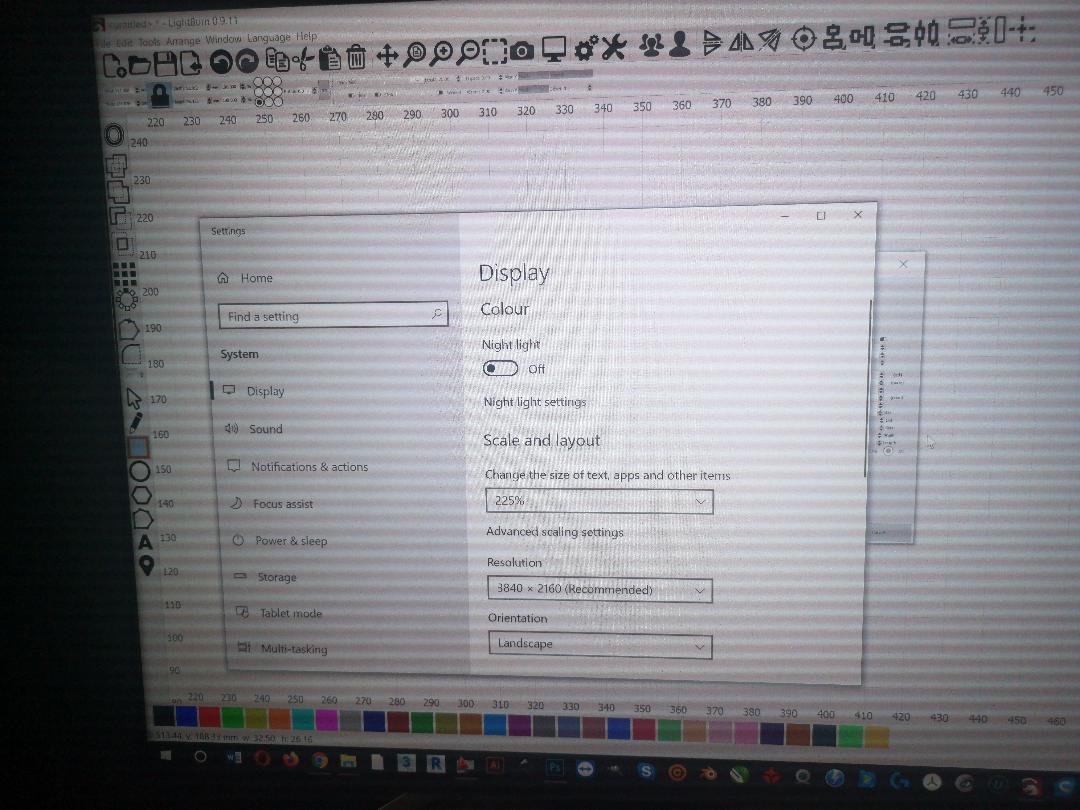Turn on the Night light toggle
This screenshot has height=810, width=1080.
click(x=500, y=368)
